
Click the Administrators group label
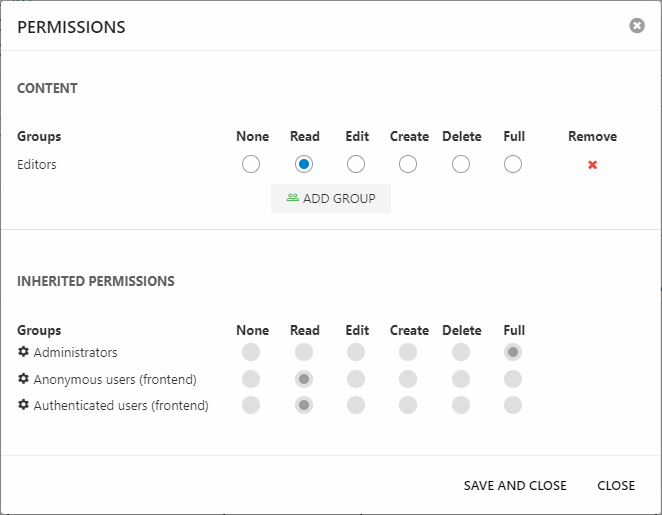(x=75, y=352)
